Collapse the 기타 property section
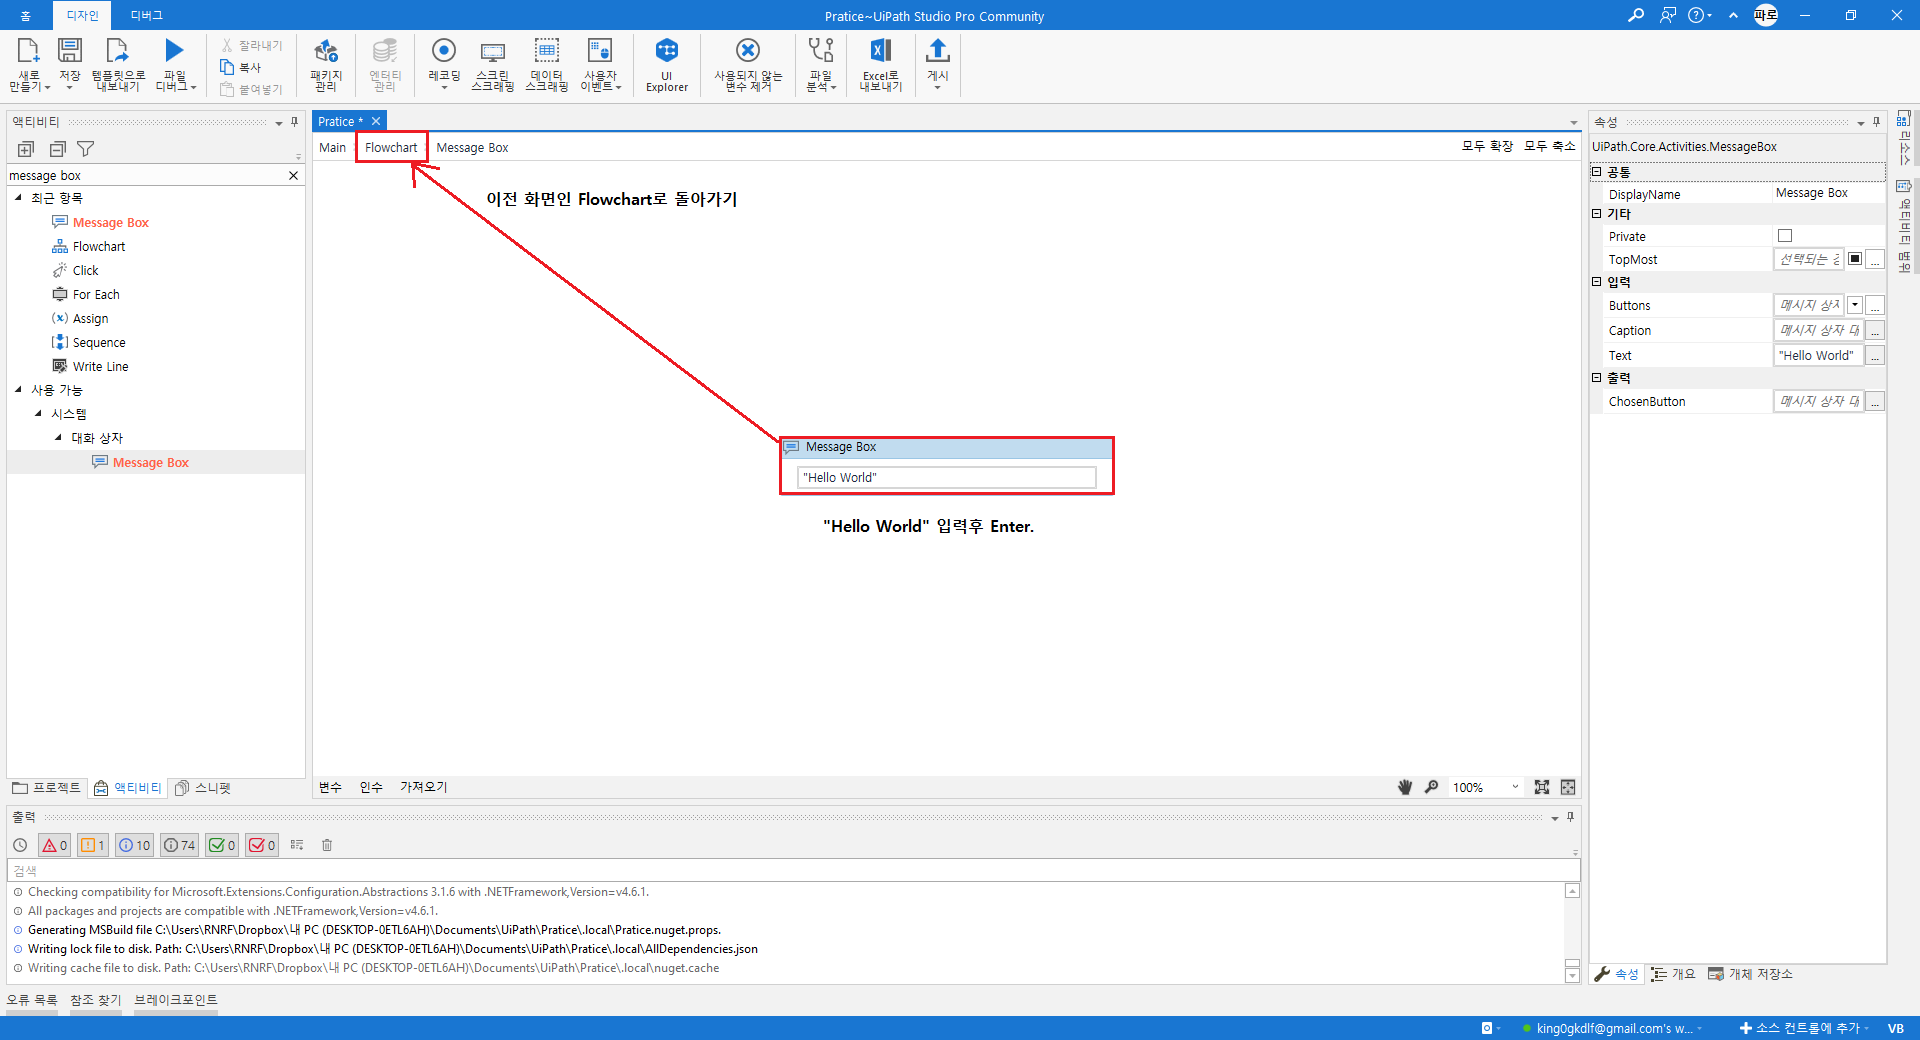Viewport: 1920px width, 1040px height. click(x=1597, y=213)
